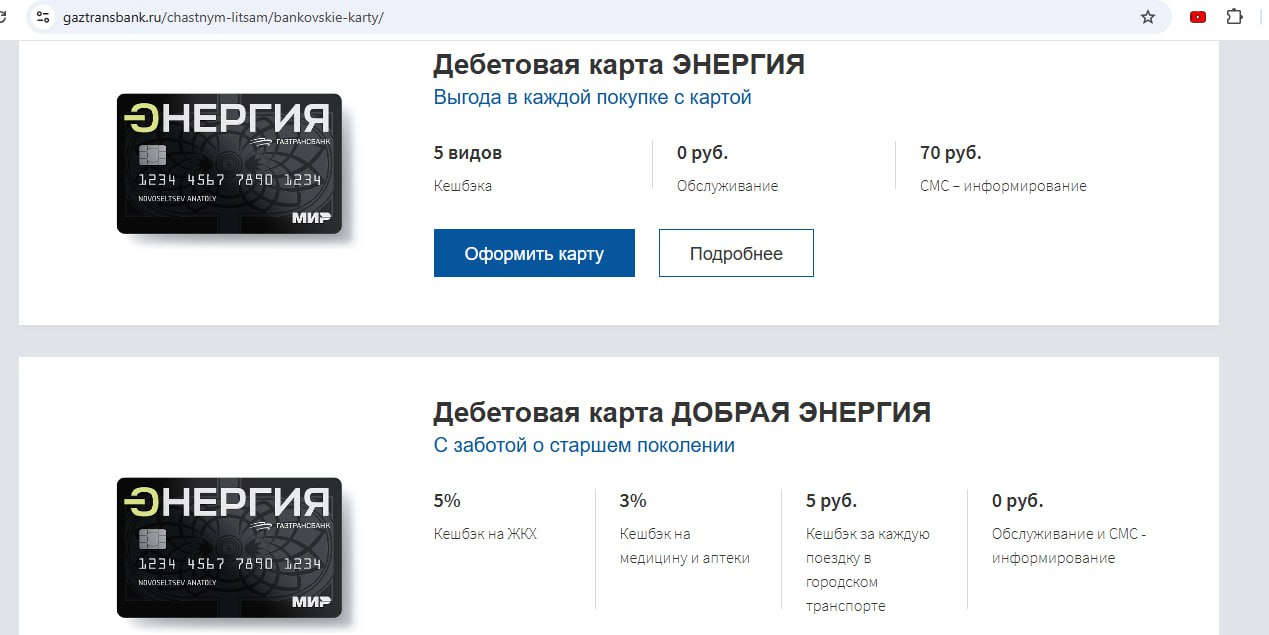Click the 70 руб. СМС-информирование figure
Viewport: 1269px width, 635px height.
950,153
